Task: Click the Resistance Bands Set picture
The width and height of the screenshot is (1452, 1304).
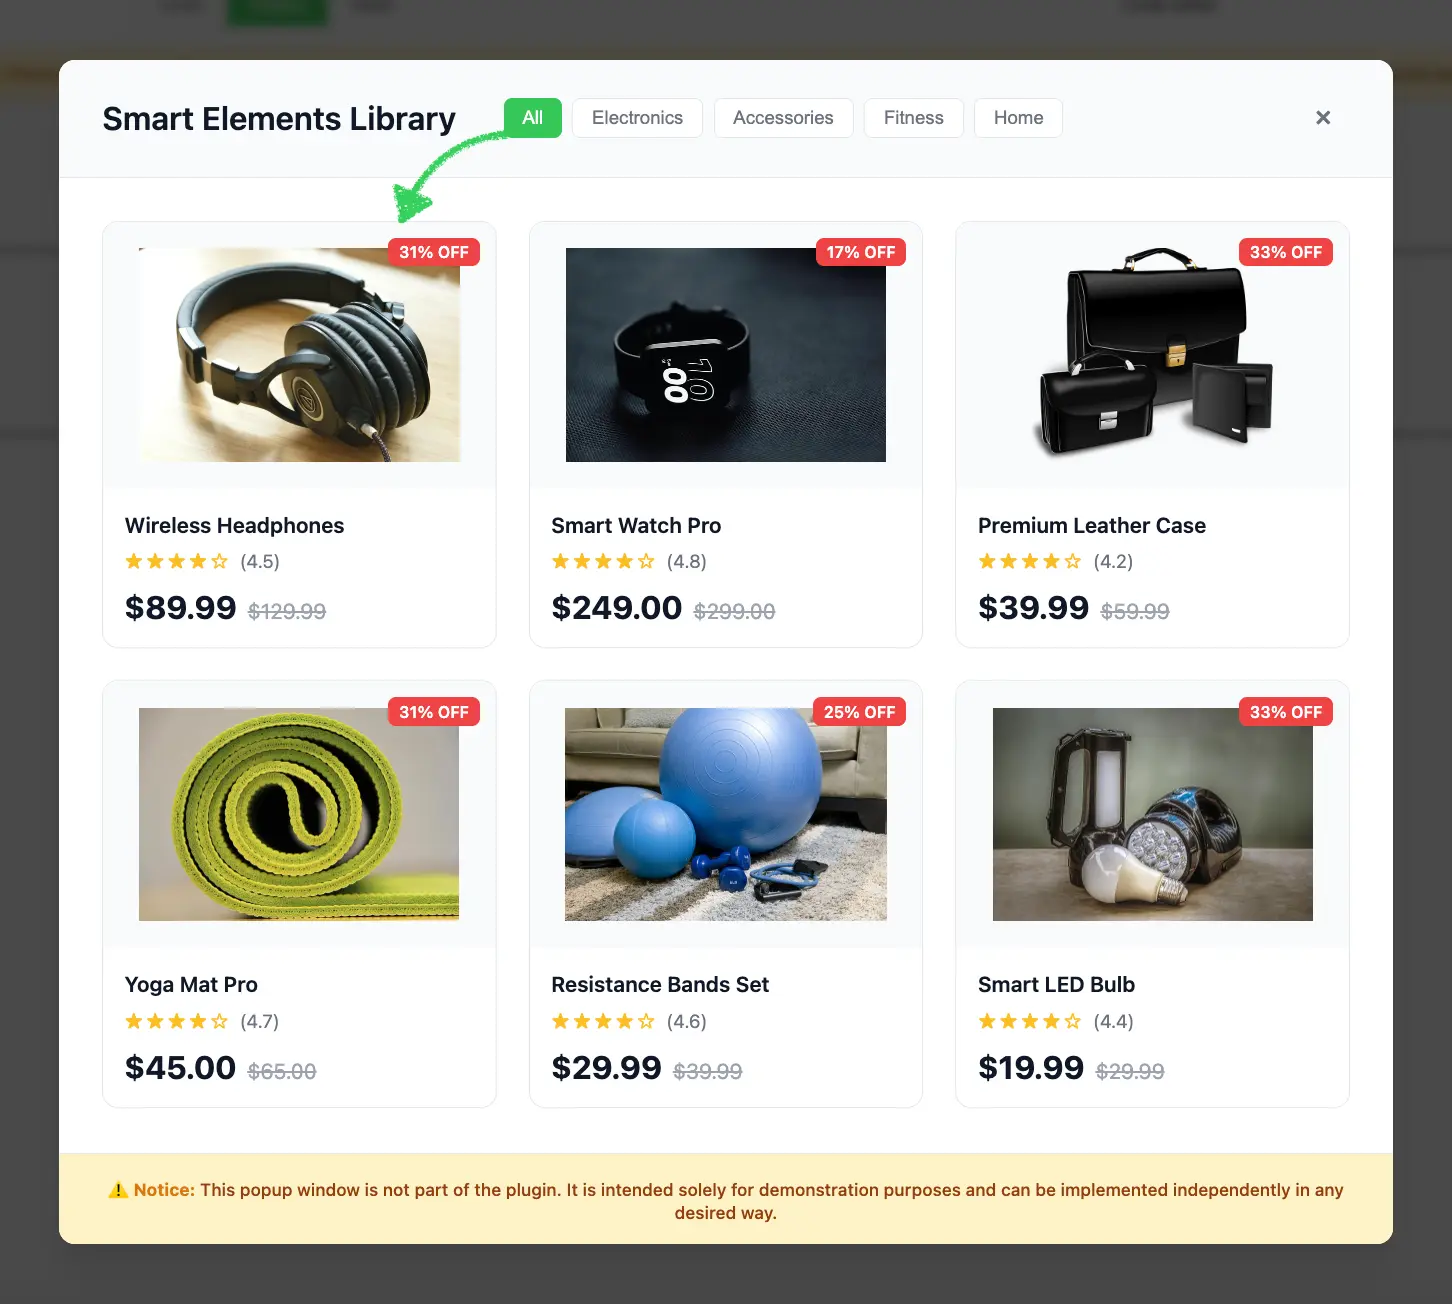Action: pyautogui.click(x=726, y=814)
